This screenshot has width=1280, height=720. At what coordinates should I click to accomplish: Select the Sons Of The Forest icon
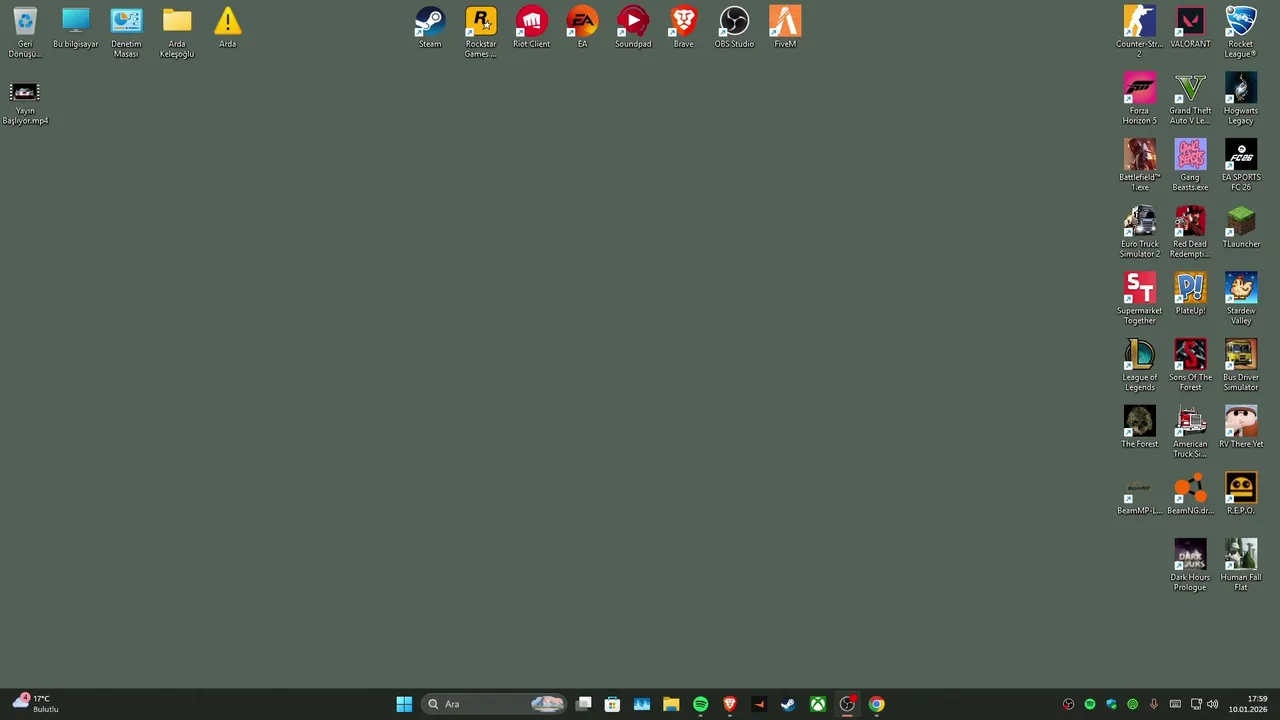tap(1190, 365)
